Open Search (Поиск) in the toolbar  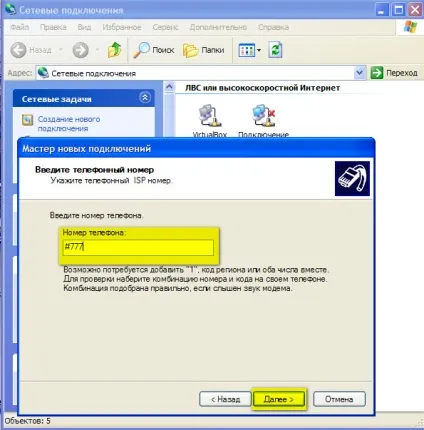click(154, 50)
